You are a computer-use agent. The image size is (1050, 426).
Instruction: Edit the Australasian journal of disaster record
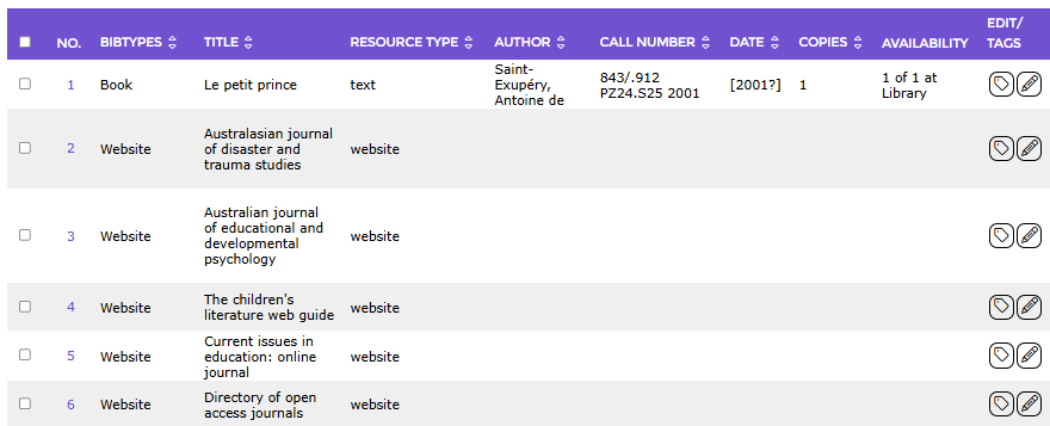(1029, 149)
